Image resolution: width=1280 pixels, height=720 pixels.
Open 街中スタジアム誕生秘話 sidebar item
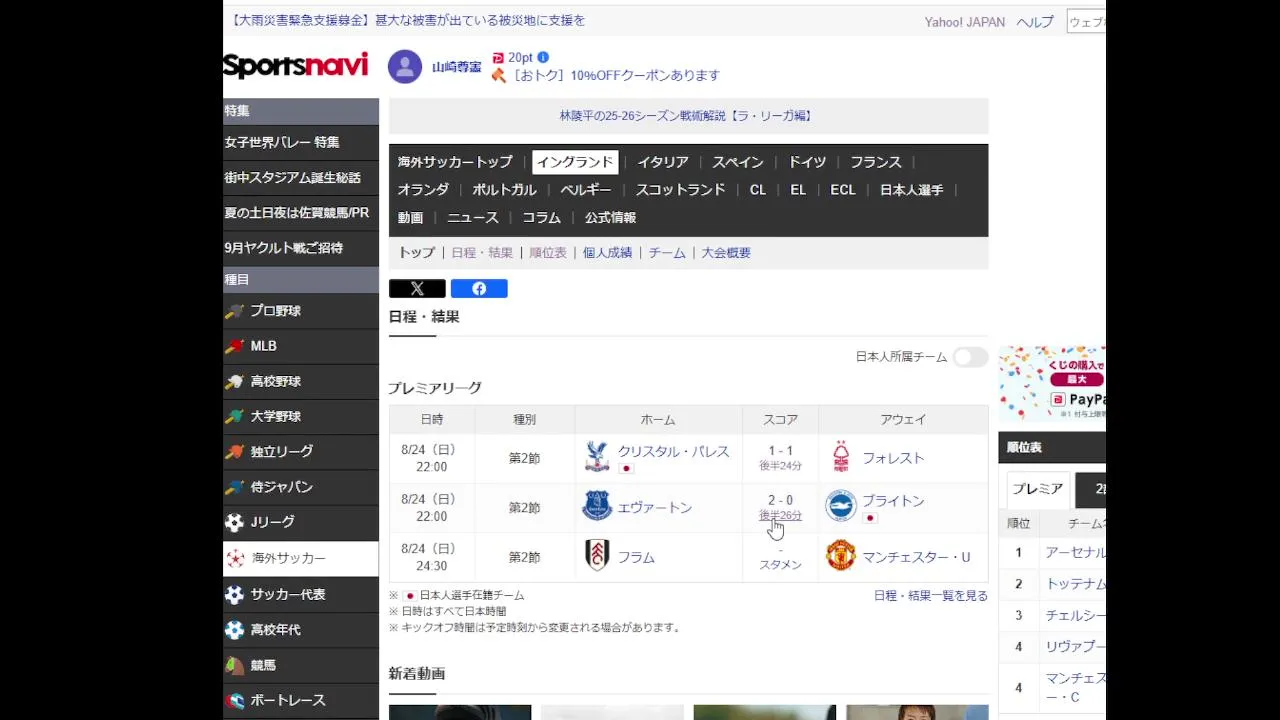tap(300, 178)
